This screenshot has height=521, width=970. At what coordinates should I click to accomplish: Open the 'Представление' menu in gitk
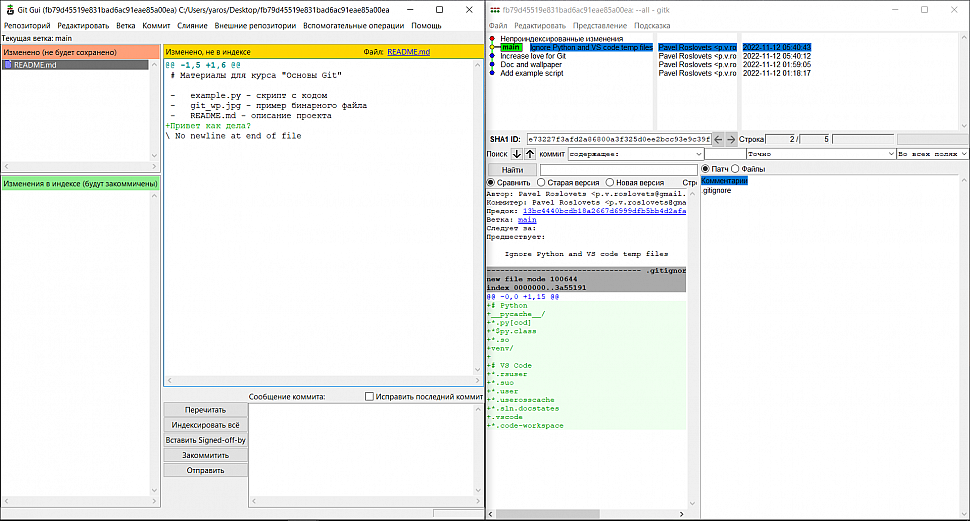(x=600, y=25)
